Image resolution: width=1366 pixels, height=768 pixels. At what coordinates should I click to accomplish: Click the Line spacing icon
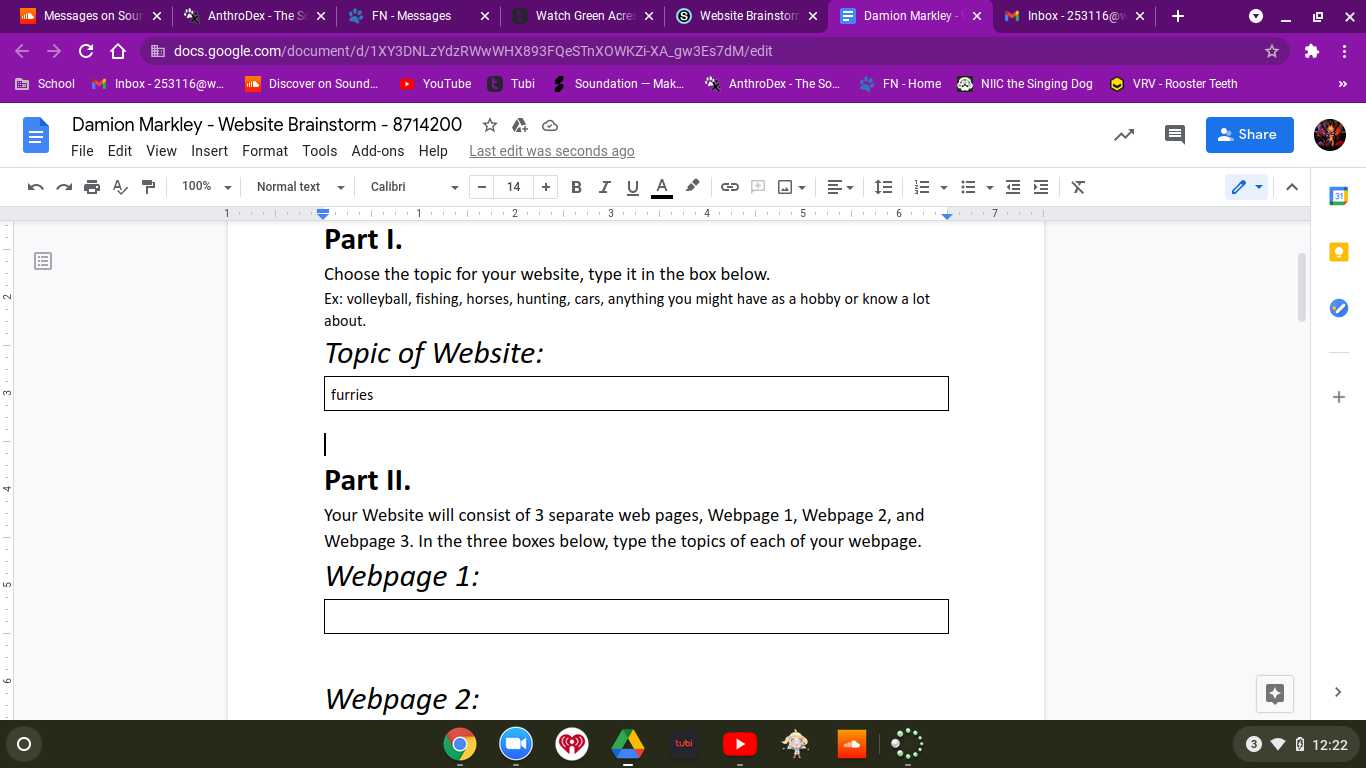[x=884, y=187]
